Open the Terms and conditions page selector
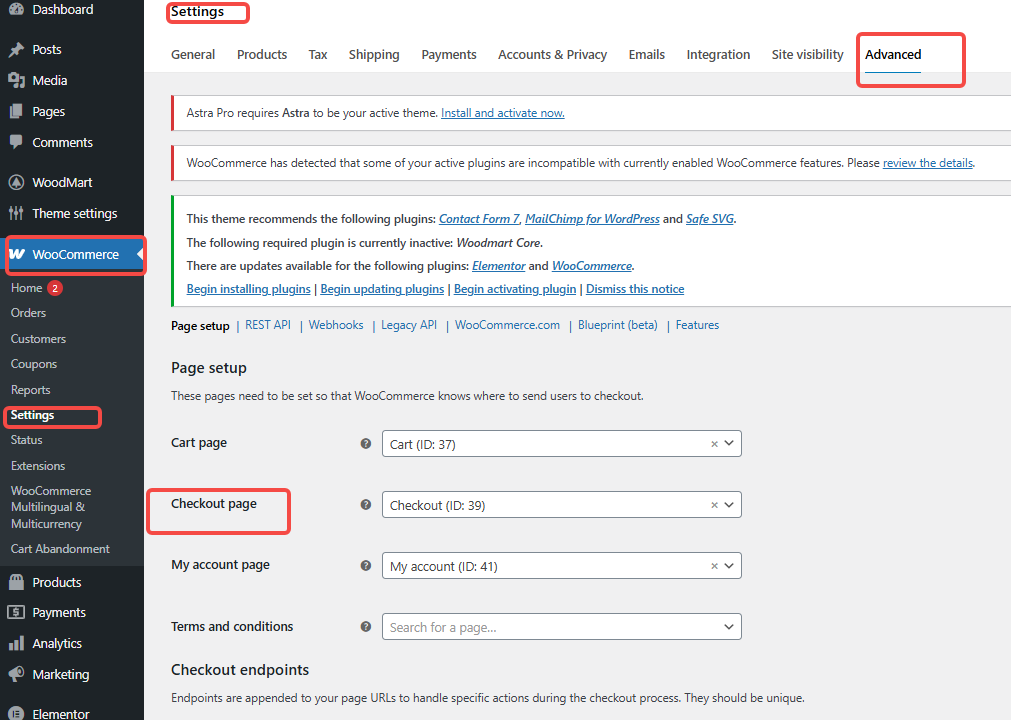 click(x=560, y=626)
